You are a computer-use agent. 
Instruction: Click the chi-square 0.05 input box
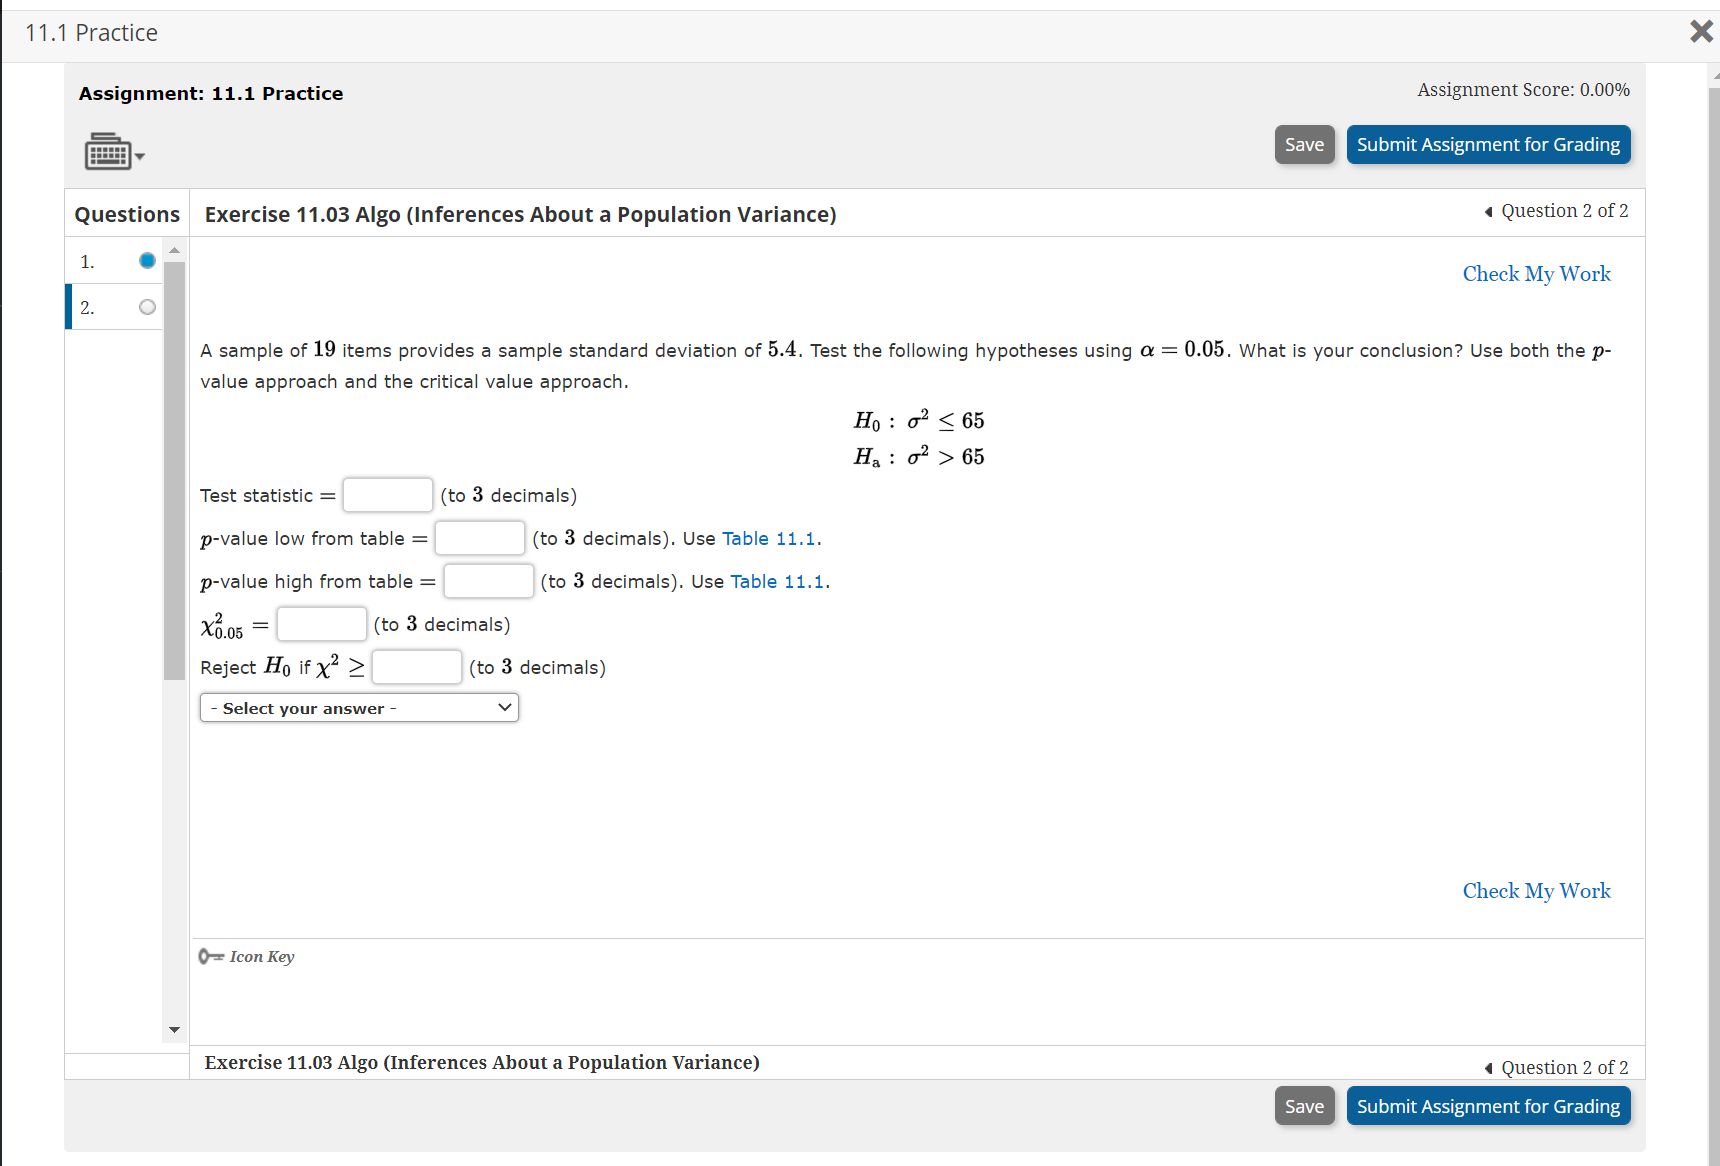pyautogui.click(x=321, y=623)
